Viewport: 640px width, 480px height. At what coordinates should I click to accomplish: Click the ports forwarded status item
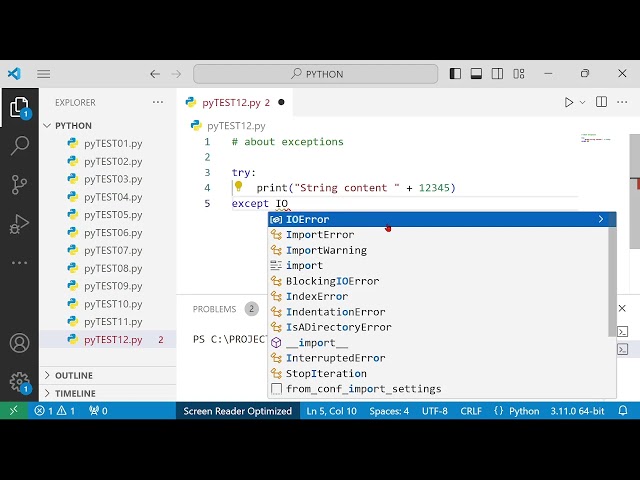click(x=98, y=411)
